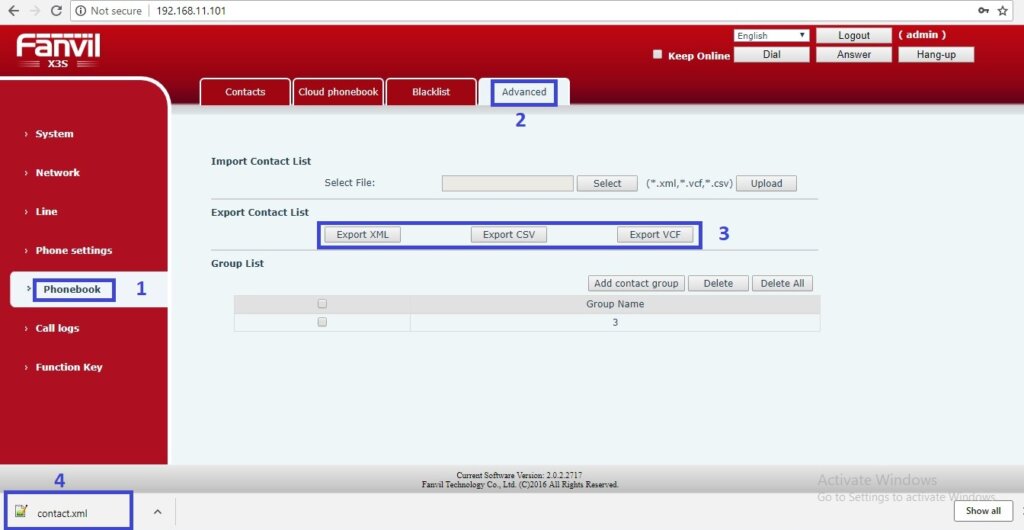Image resolution: width=1024 pixels, height=530 pixels.
Task: Expand the System sidebar menu
Action: 54,134
